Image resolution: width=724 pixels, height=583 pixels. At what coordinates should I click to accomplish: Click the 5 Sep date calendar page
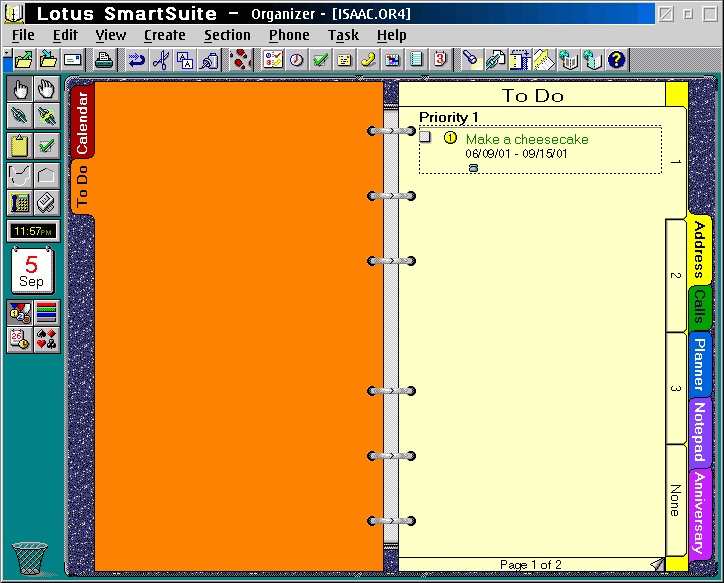pyautogui.click(x=32, y=271)
